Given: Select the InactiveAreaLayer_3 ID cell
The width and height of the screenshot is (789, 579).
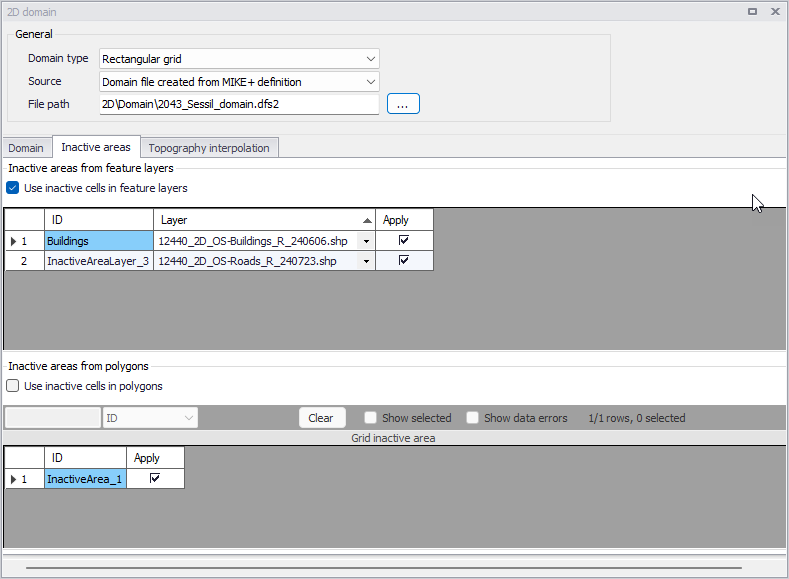Looking at the screenshot, I should 99,261.
